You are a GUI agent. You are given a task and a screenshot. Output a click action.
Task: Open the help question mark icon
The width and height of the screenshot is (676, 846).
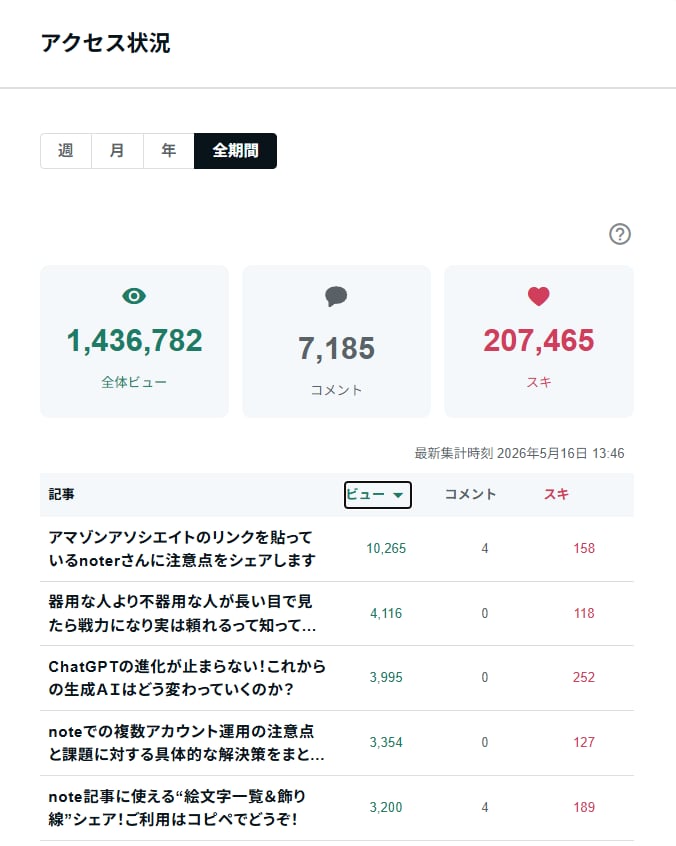click(x=620, y=234)
